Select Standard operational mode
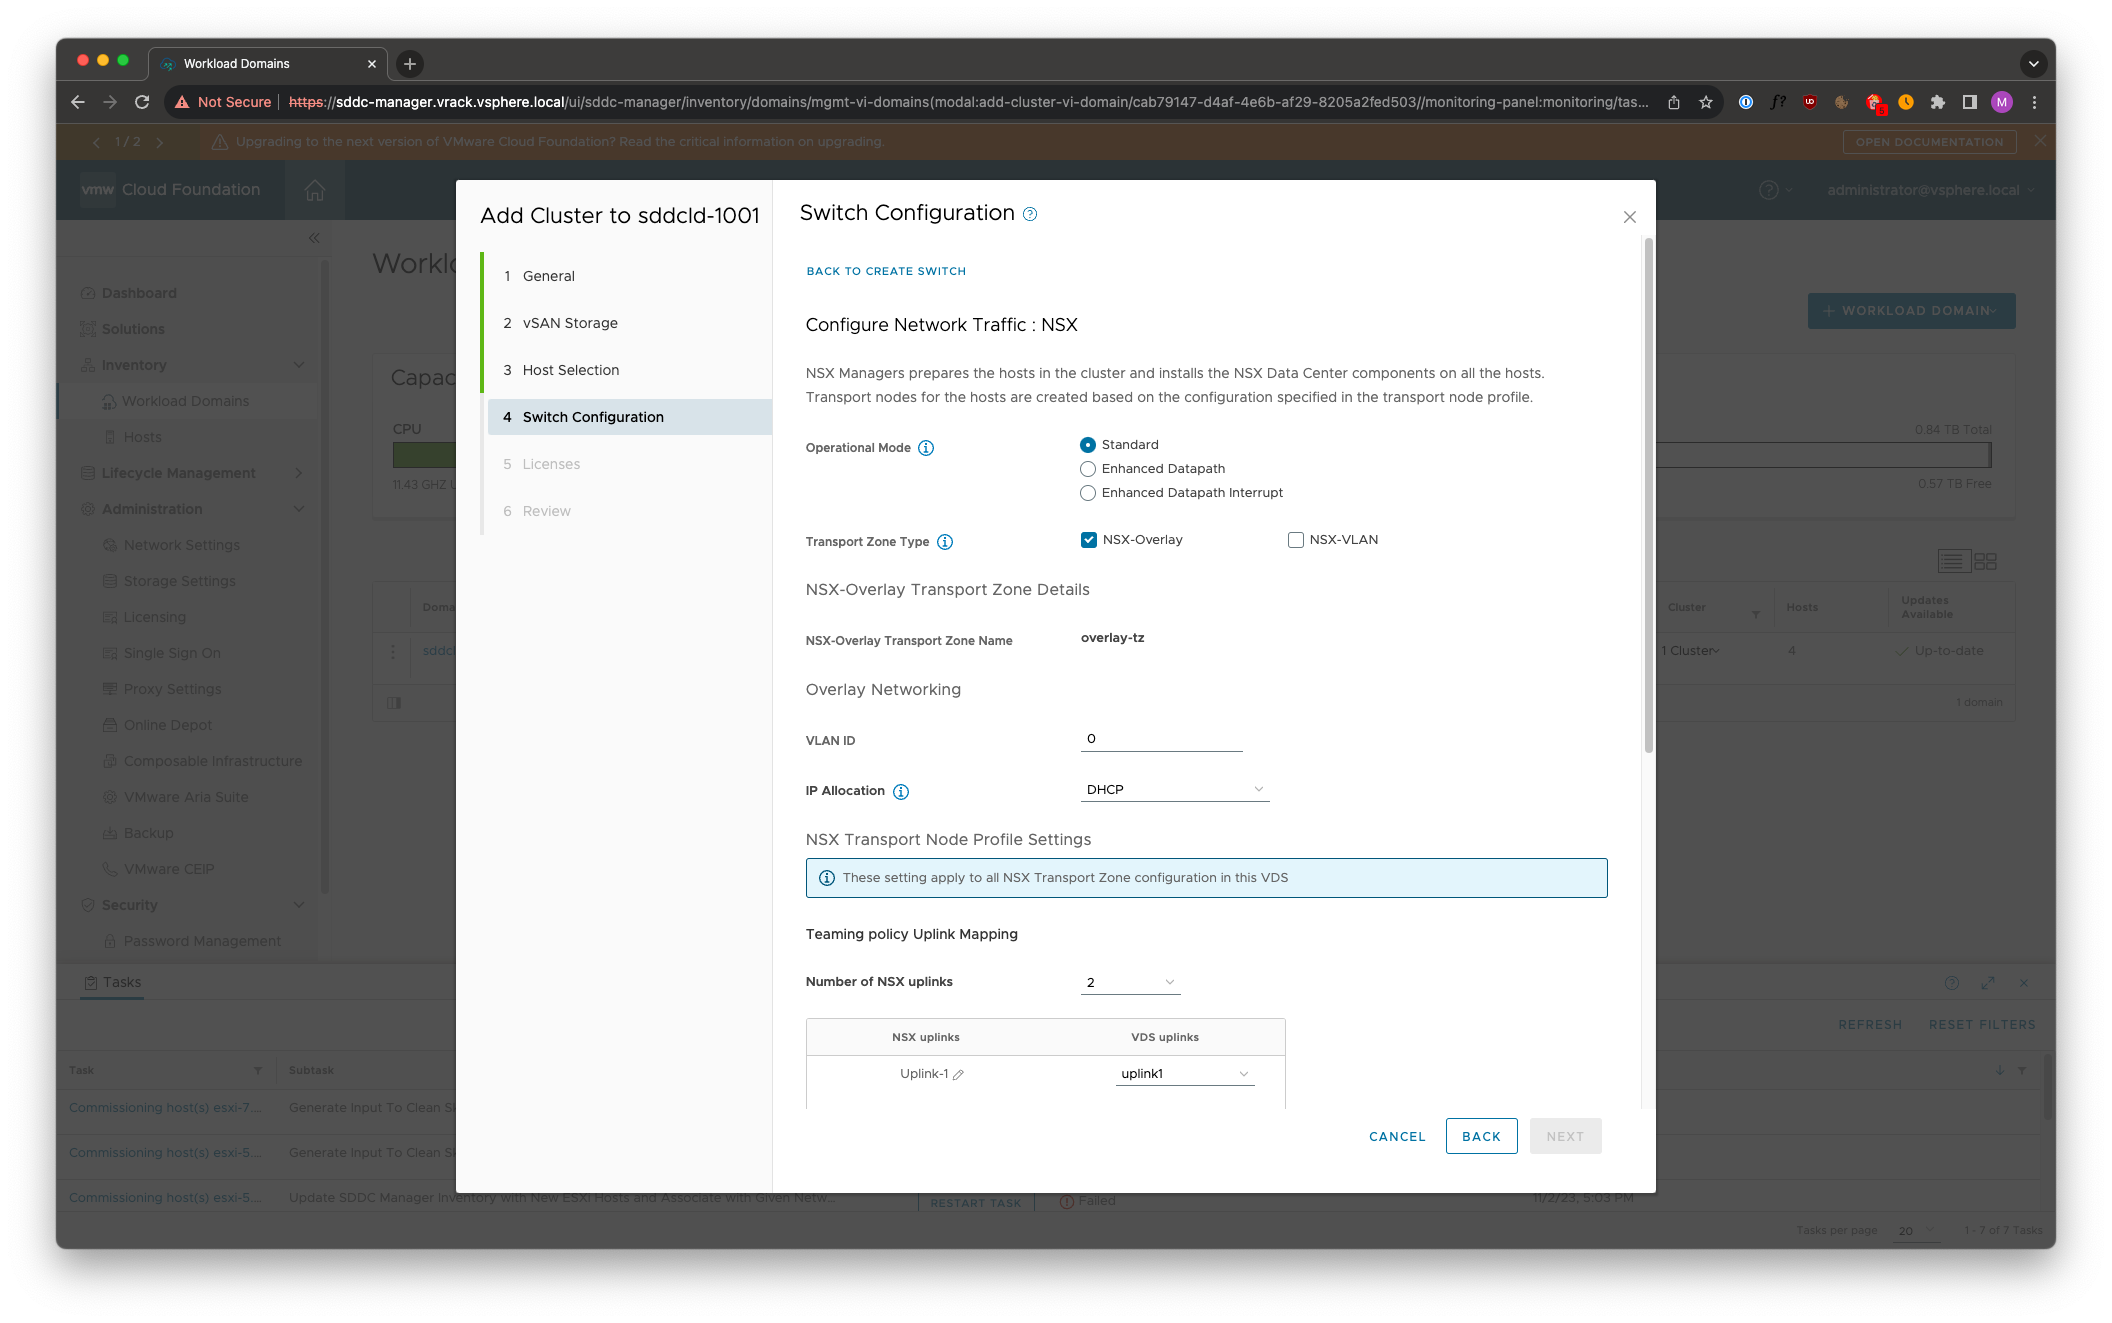The image size is (2112, 1323). pyautogui.click(x=1088, y=445)
